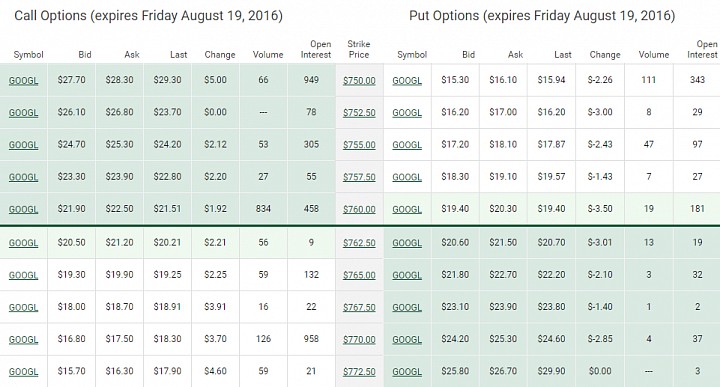Click GOOGL call symbol with $15.70 bid
The image size is (720, 387).
[23, 371]
